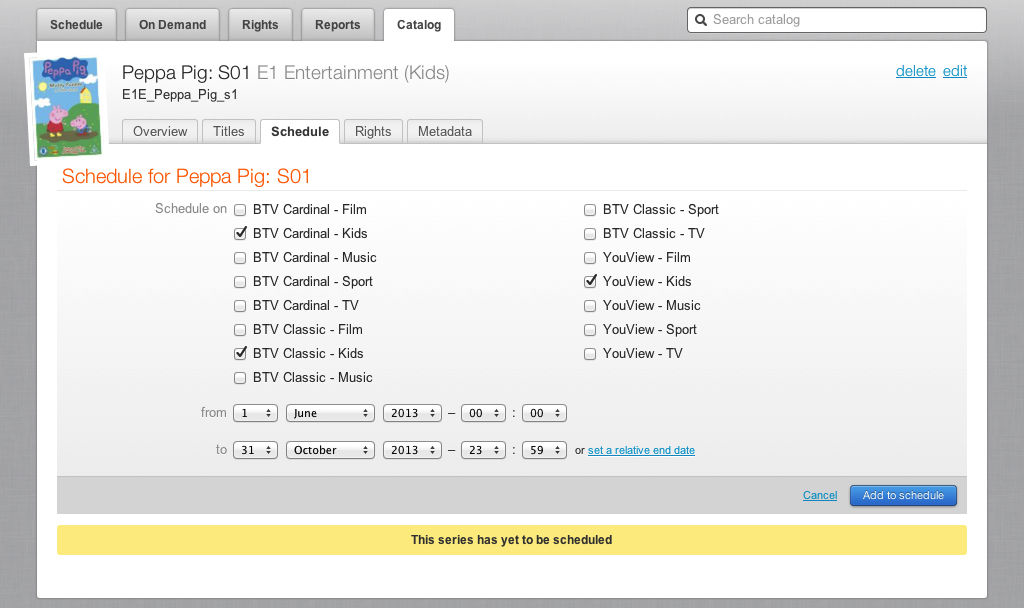Check BTV Cardinal - TV

coord(240,306)
